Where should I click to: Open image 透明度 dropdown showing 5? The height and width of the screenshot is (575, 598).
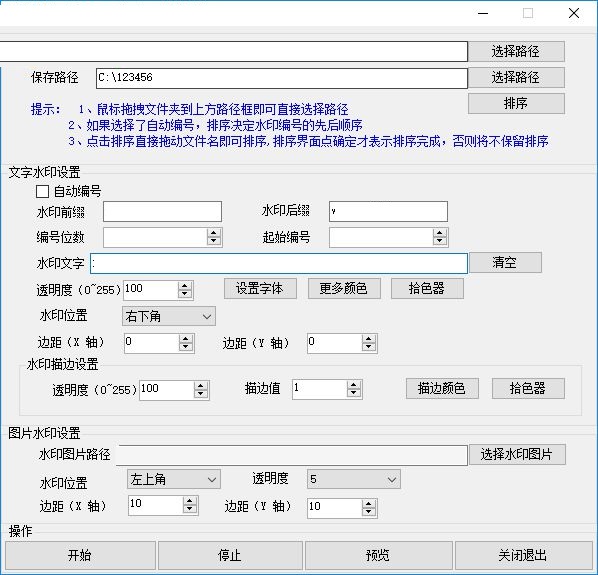[x=354, y=479]
